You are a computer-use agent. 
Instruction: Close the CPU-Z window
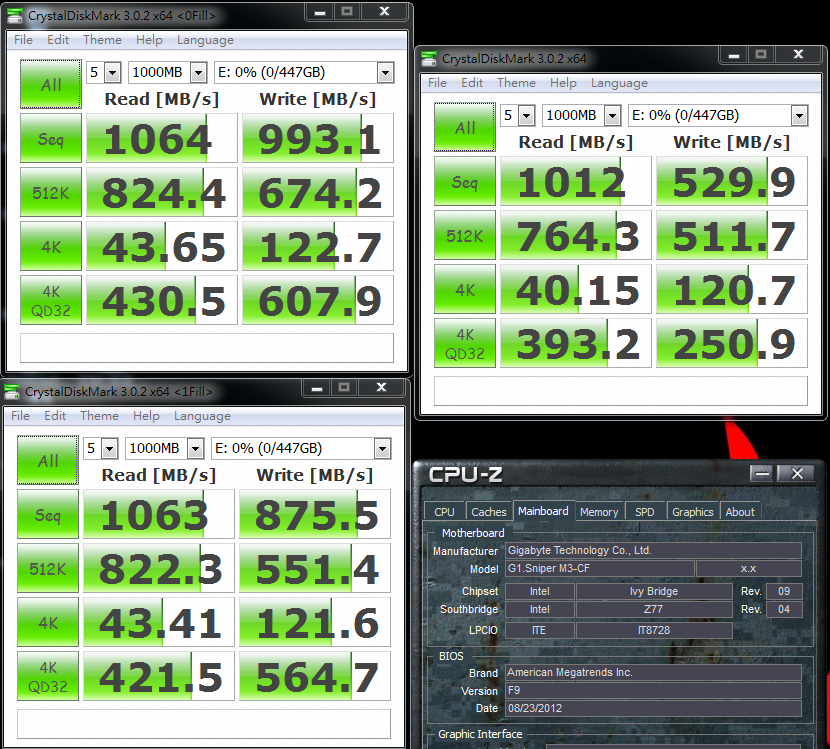pyautogui.click(x=797, y=473)
